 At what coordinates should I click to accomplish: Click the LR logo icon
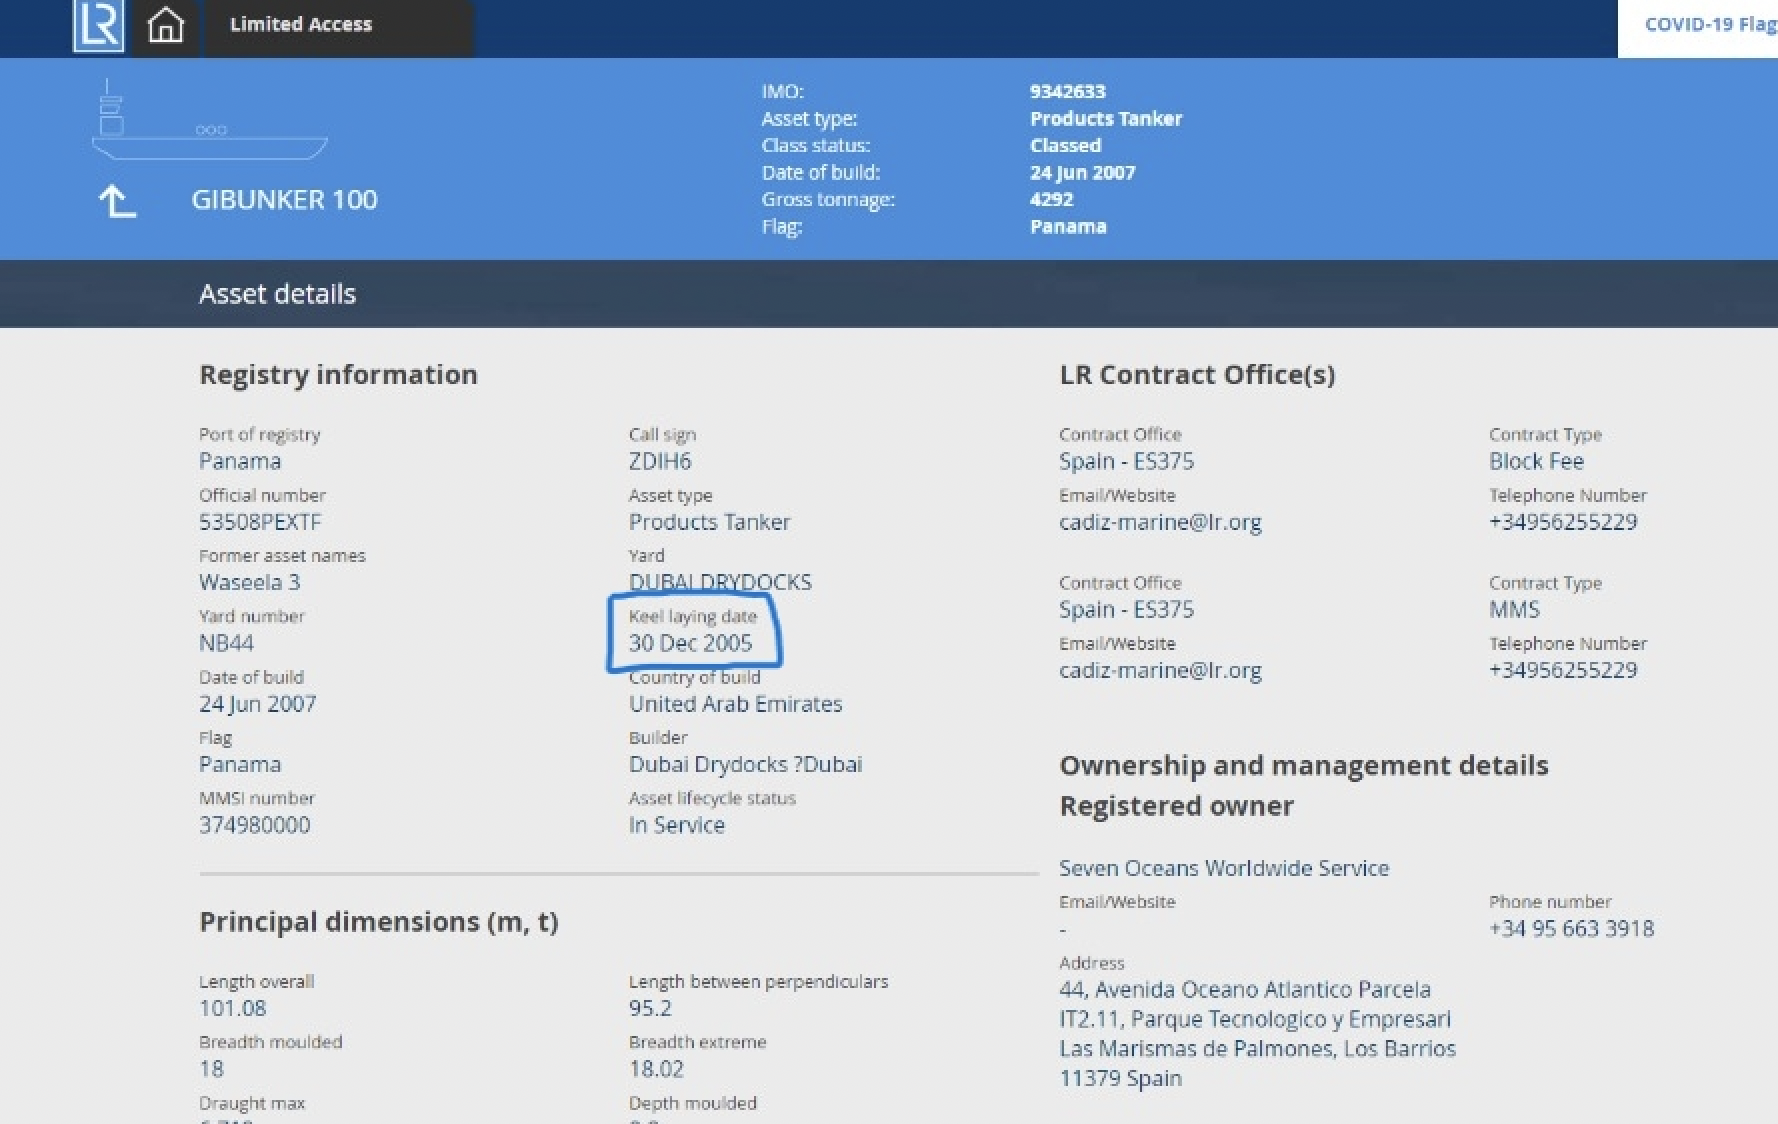(x=98, y=26)
